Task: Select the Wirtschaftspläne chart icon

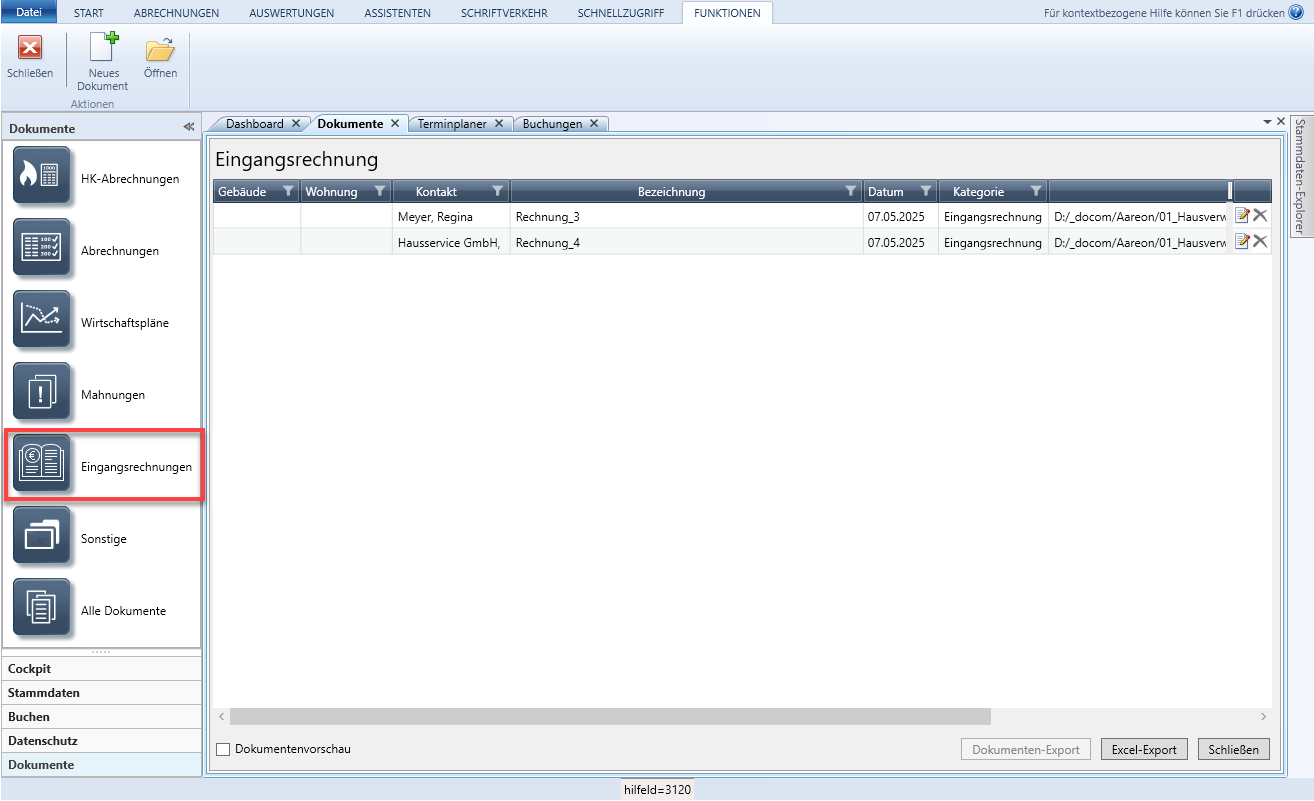Action: pyautogui.click(x=42, y=319)
